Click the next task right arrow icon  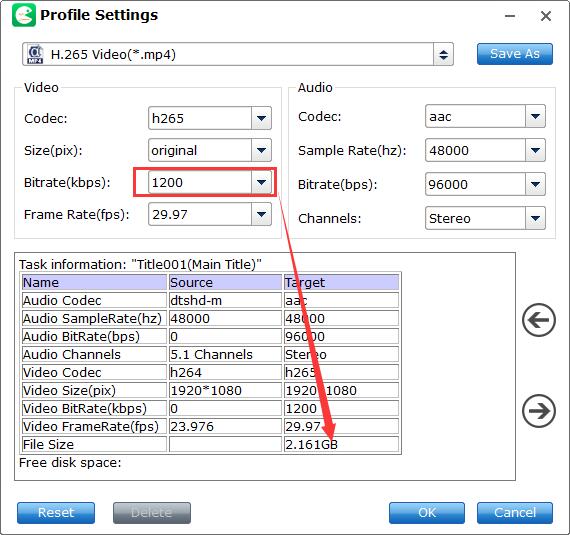pos(539,411)
